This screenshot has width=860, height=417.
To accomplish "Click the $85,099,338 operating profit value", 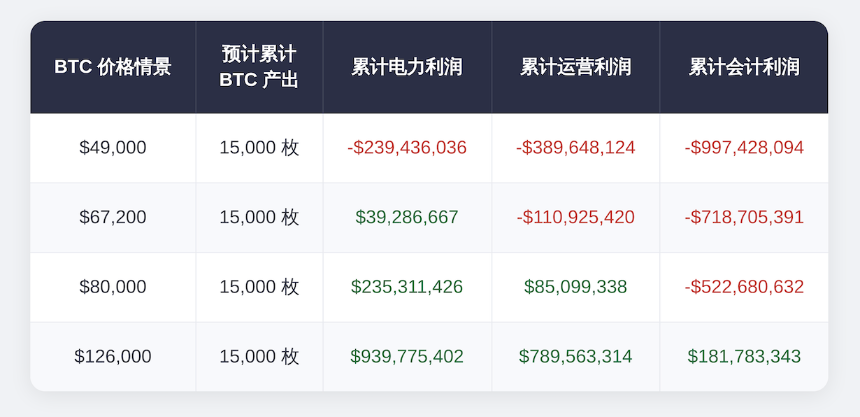I will tap(575, 287).
